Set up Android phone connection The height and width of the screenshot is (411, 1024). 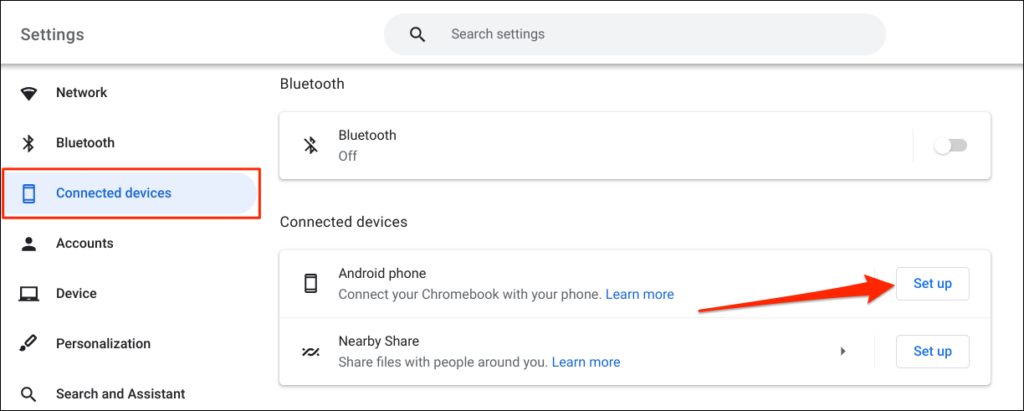click(932, 283)
